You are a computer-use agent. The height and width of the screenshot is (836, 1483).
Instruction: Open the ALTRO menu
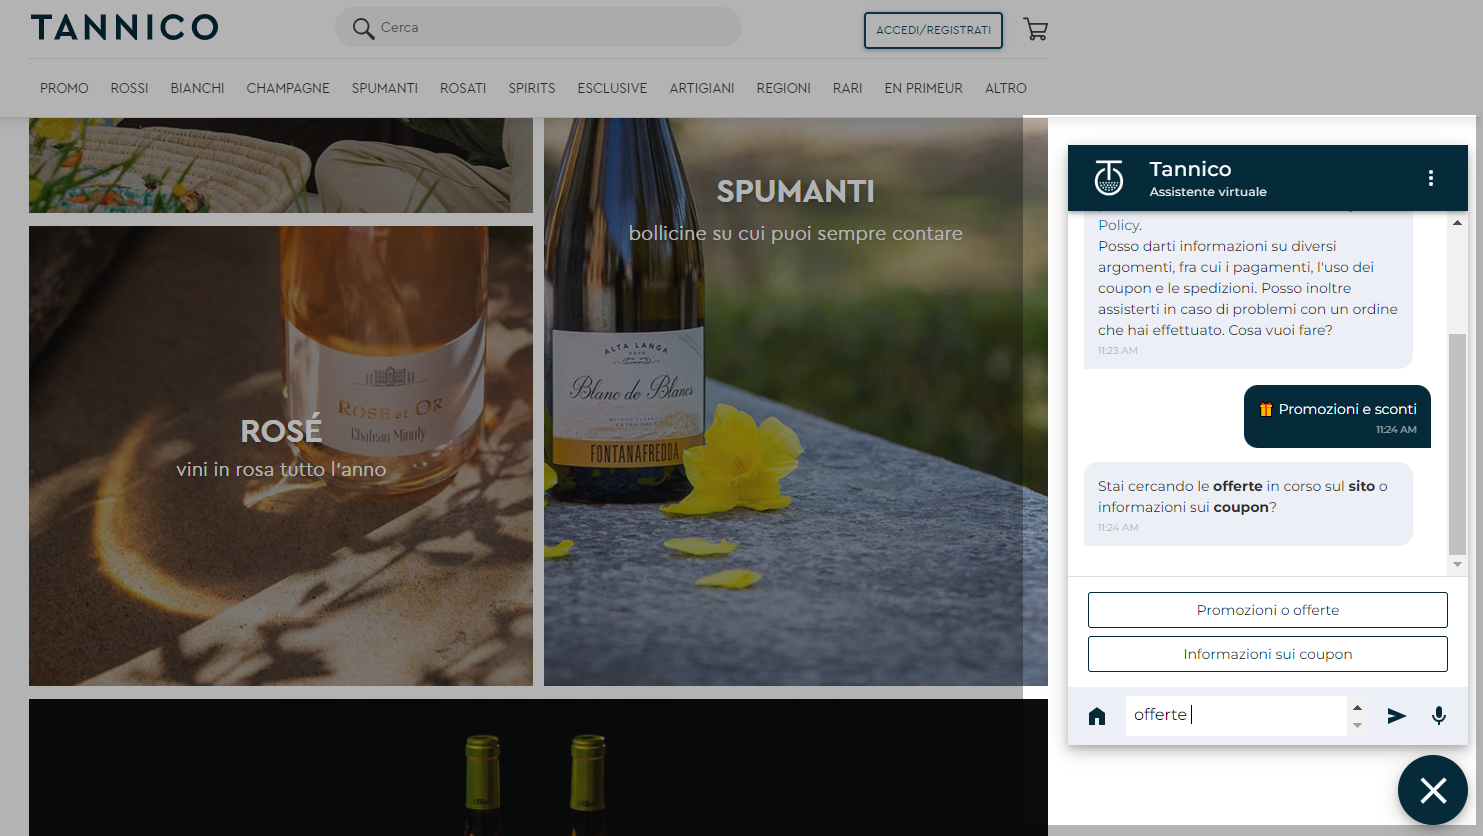[1006, 88]
